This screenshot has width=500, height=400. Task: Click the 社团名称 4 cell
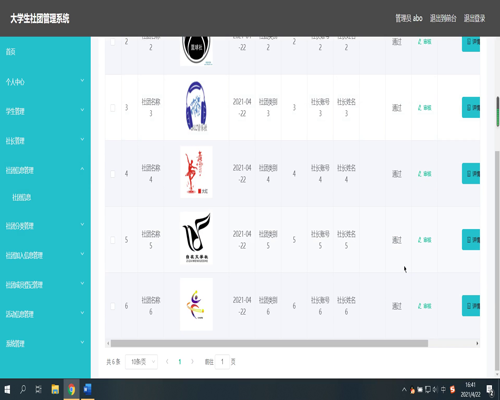(x=151, y=173)
